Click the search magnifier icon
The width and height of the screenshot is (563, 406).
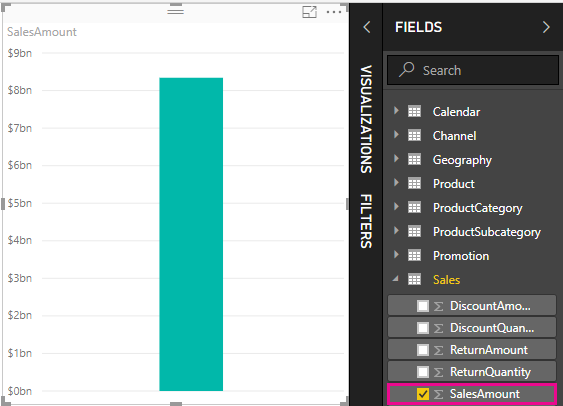click(407, 70)
